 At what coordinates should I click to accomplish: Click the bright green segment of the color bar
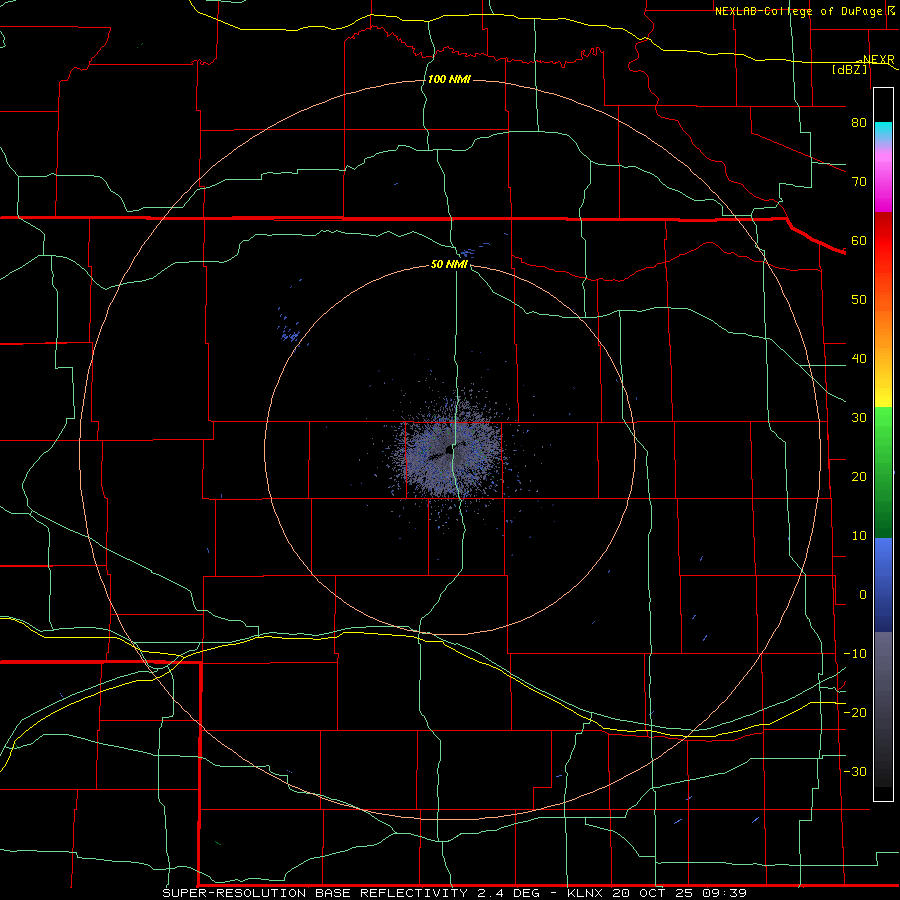883,430
